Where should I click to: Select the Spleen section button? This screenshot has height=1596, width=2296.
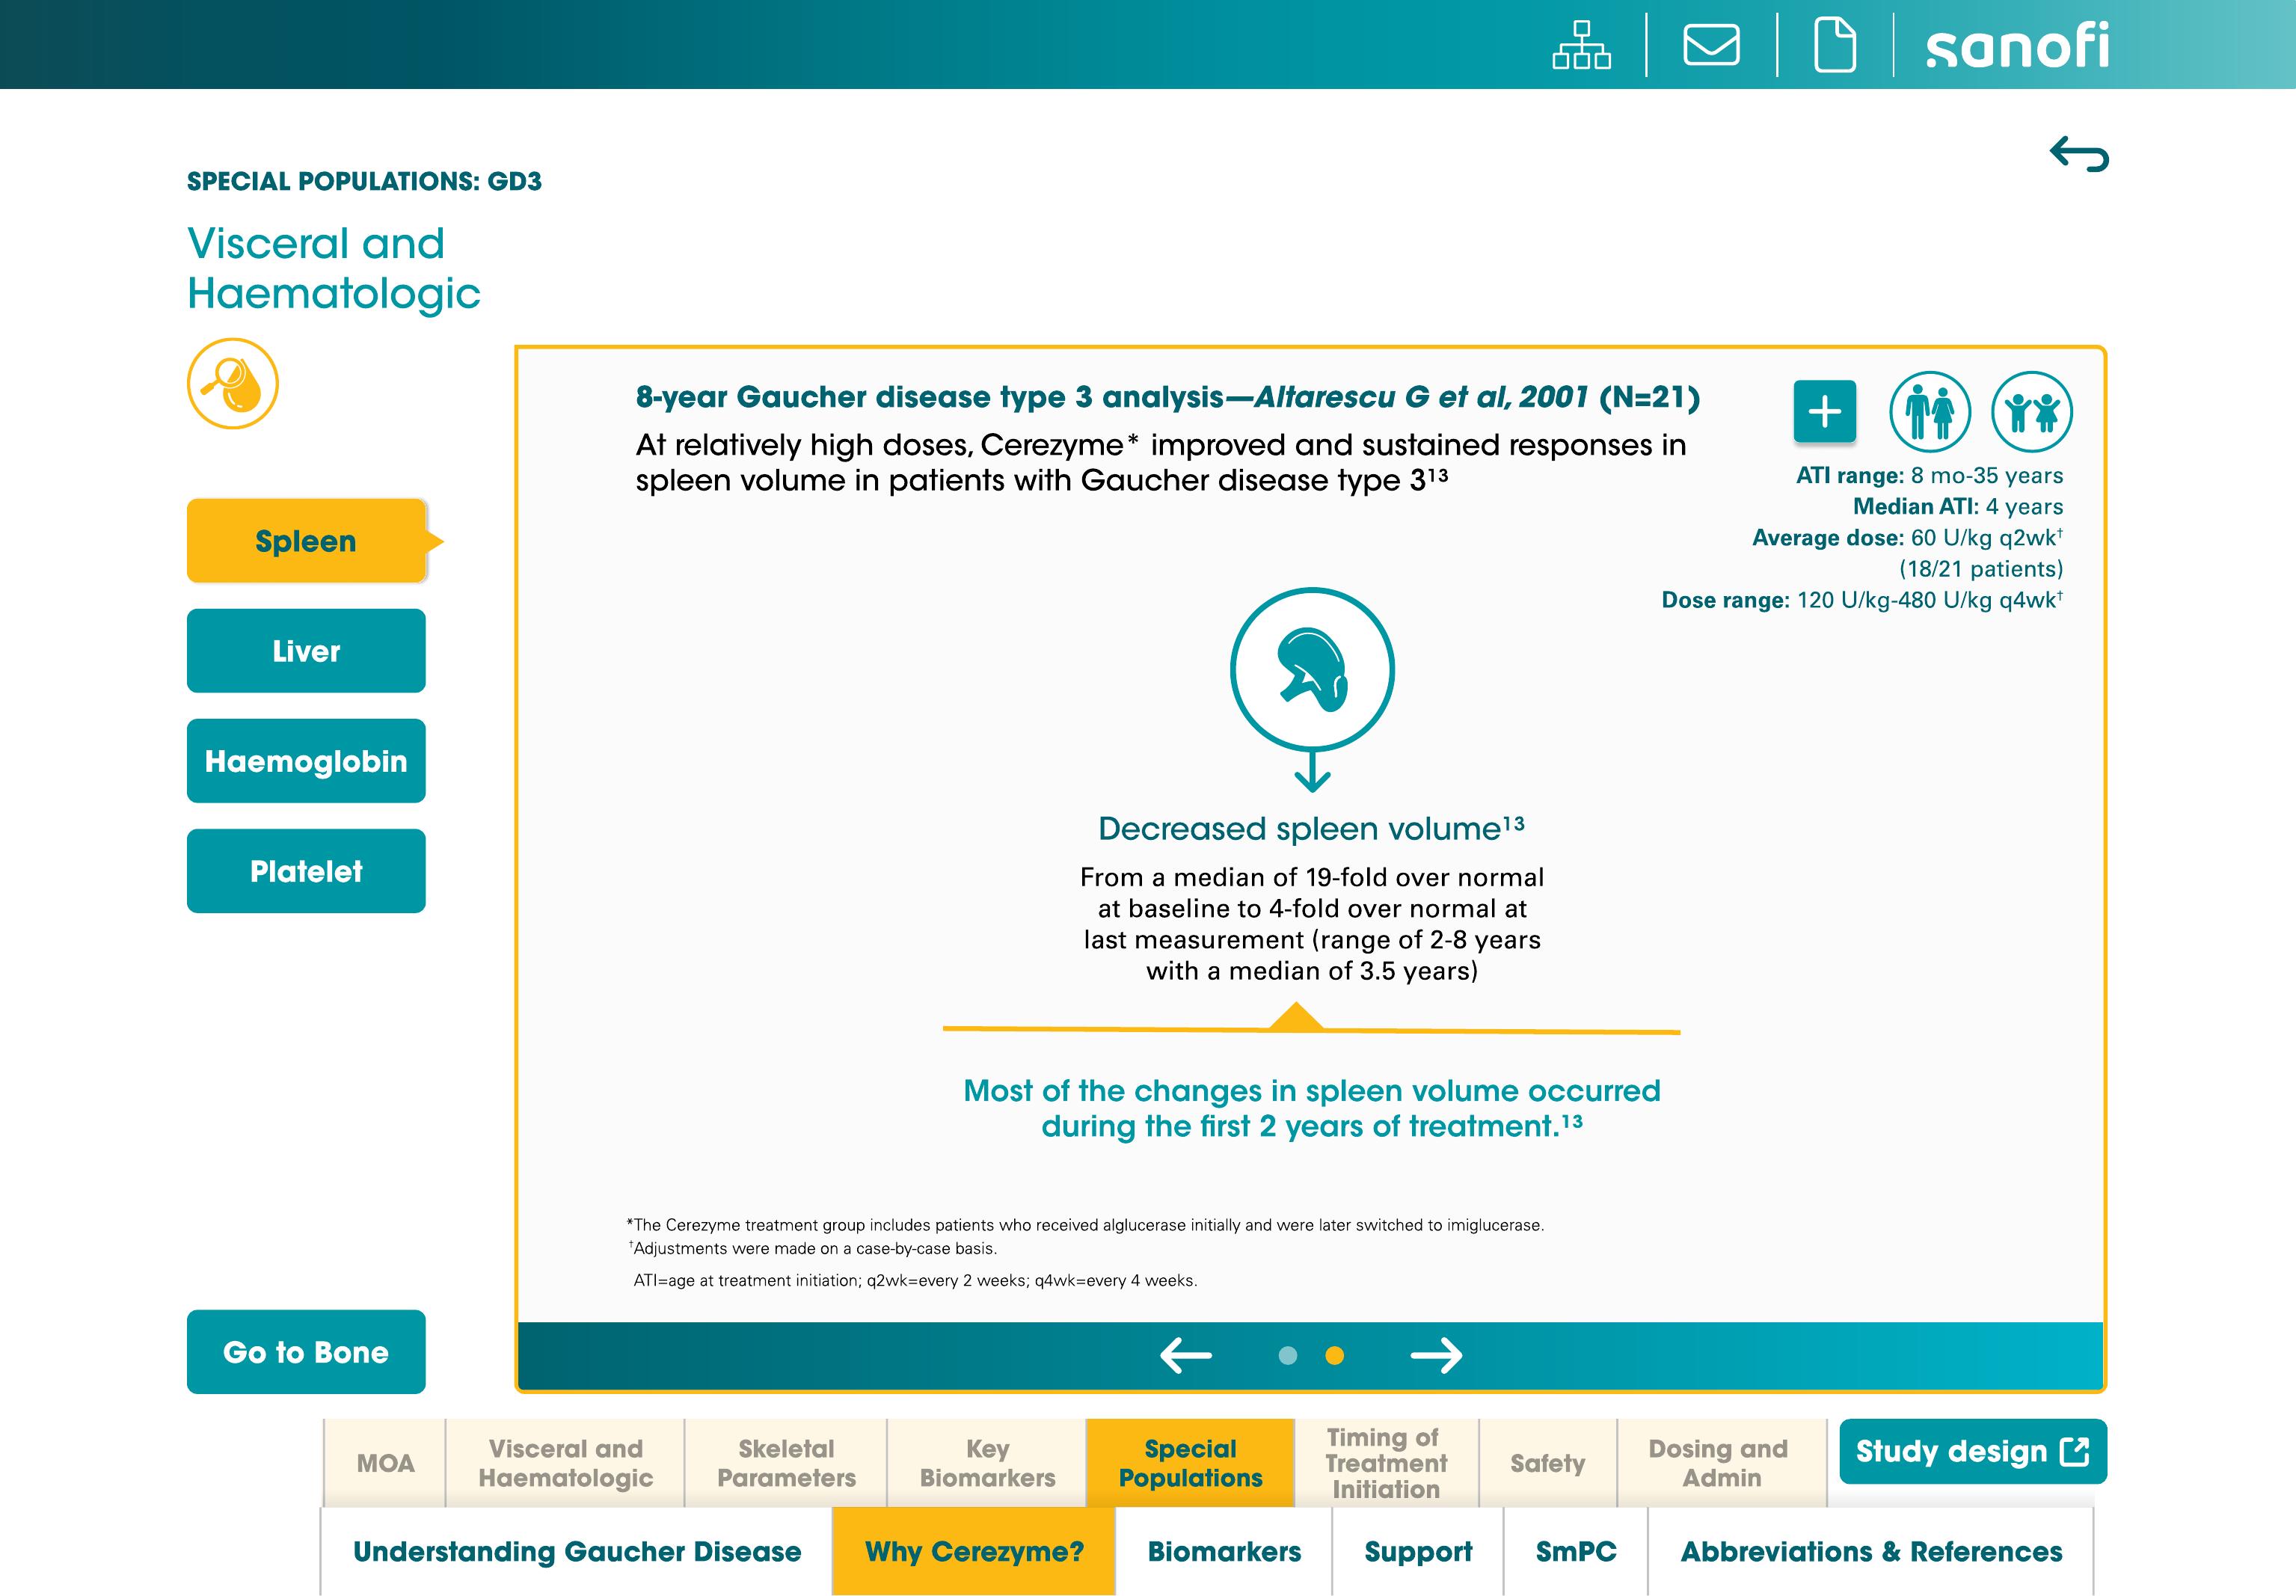tap(306, 541)
